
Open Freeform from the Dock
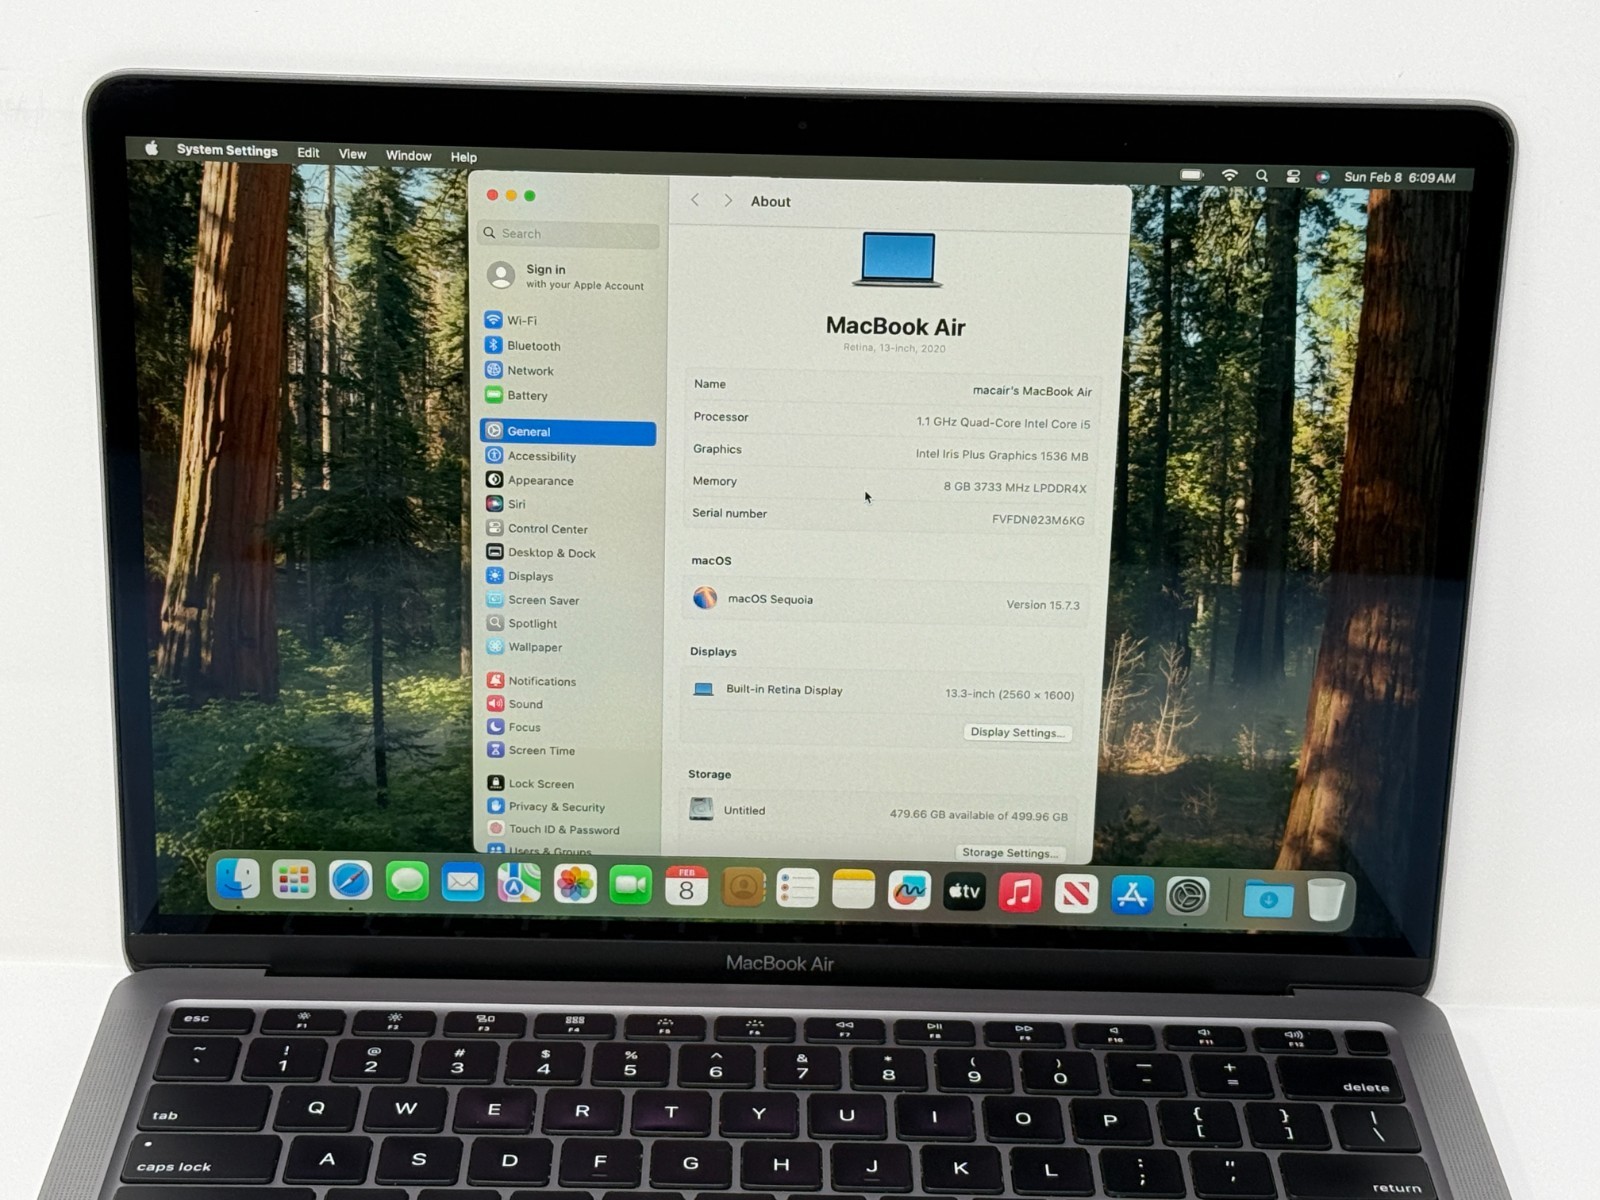click(909, 891)
